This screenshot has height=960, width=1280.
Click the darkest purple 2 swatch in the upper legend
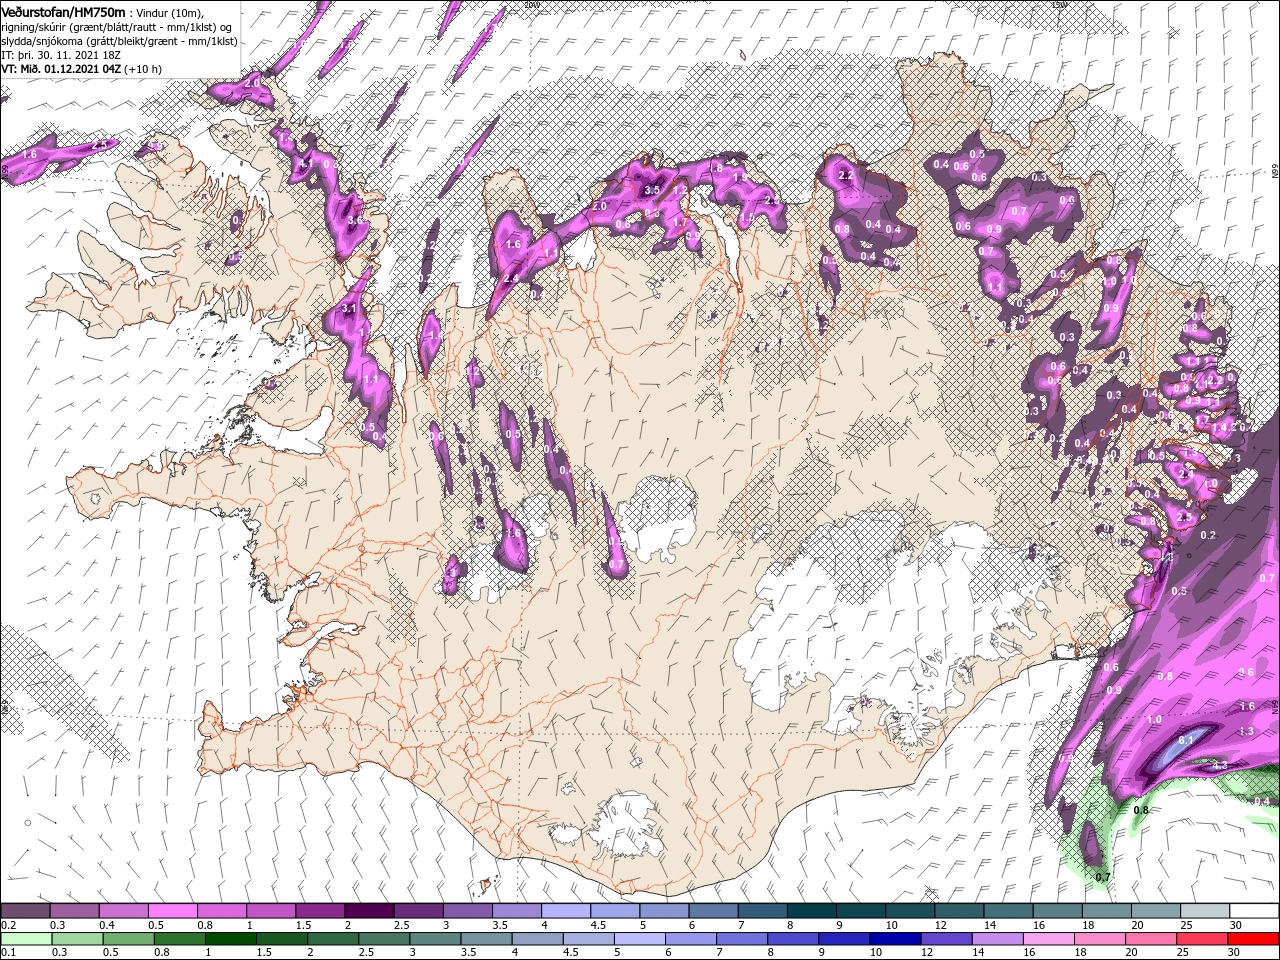368,911
